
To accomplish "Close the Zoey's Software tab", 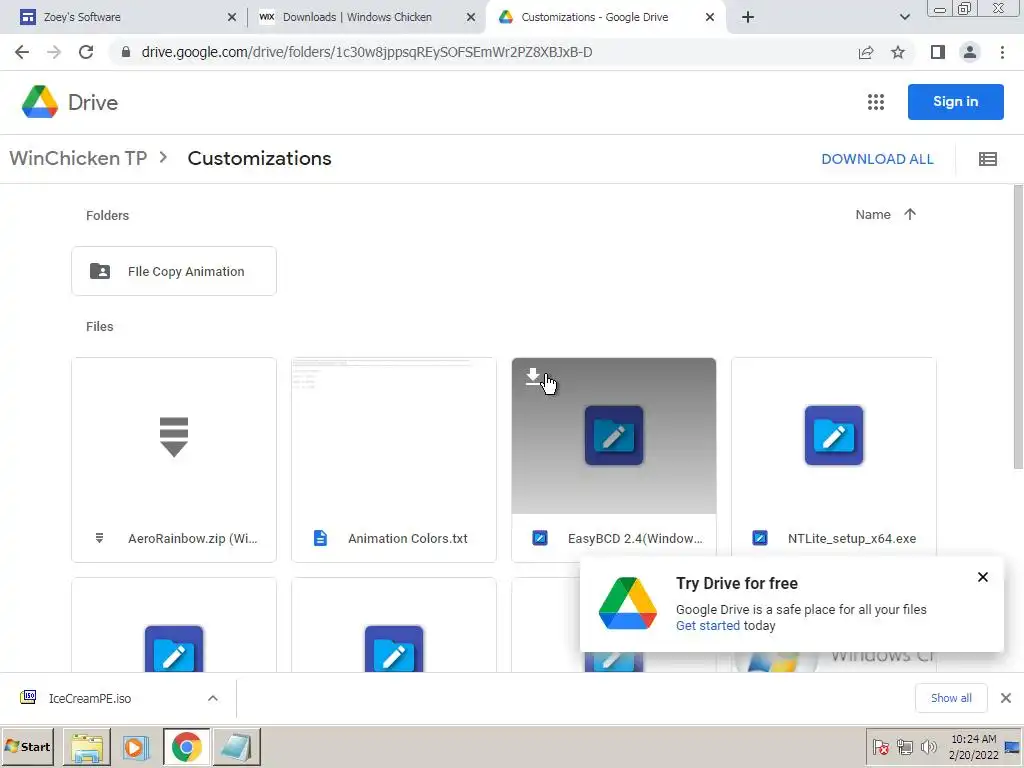I will pos(232,17).
